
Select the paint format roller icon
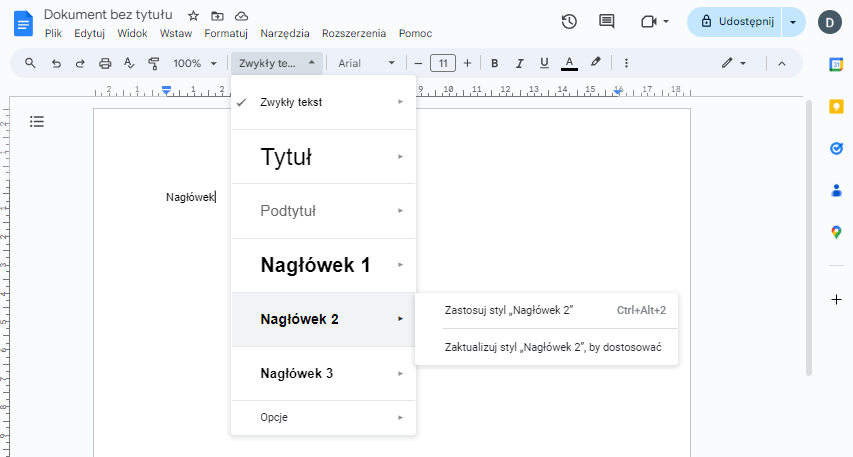153,63
